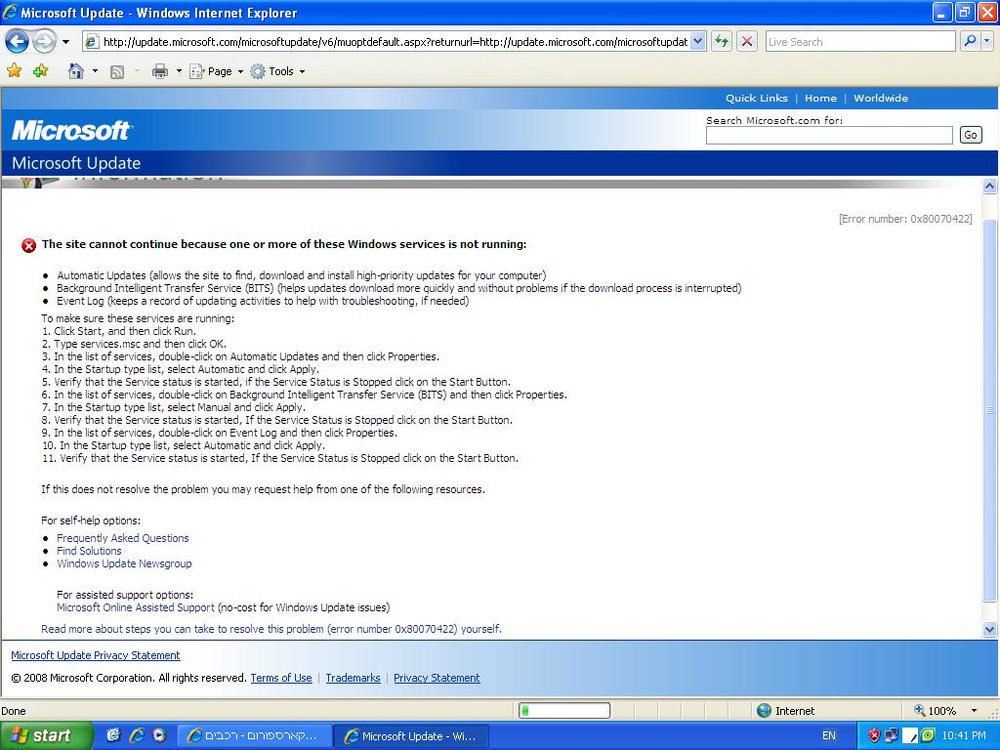
Task: Click the Search Microsoft.com text field
Action: [x=829, y=135]
